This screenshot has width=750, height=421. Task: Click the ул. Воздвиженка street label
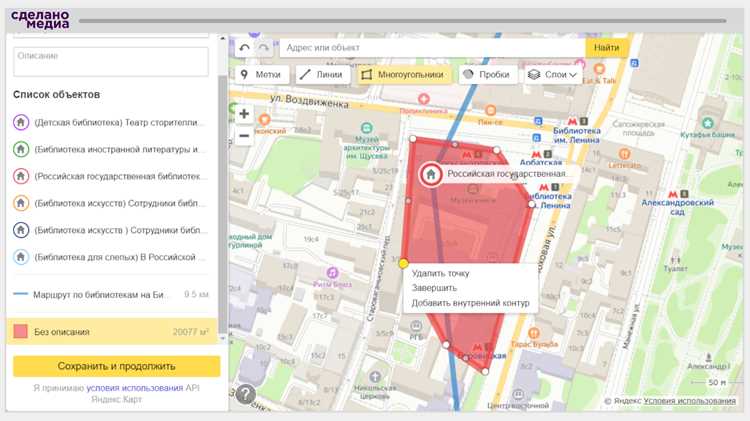309,101
